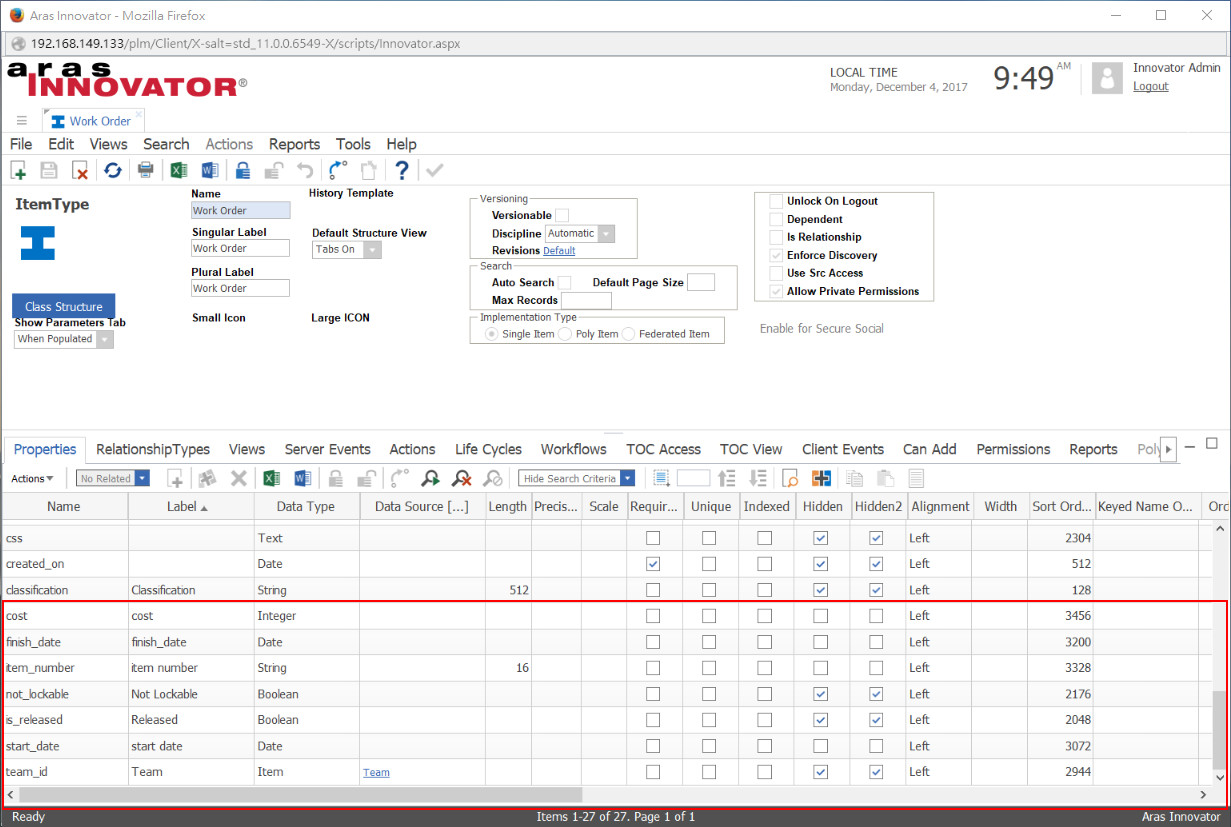Toggle the Is Relationship checkbox

(x=776, y=237)
